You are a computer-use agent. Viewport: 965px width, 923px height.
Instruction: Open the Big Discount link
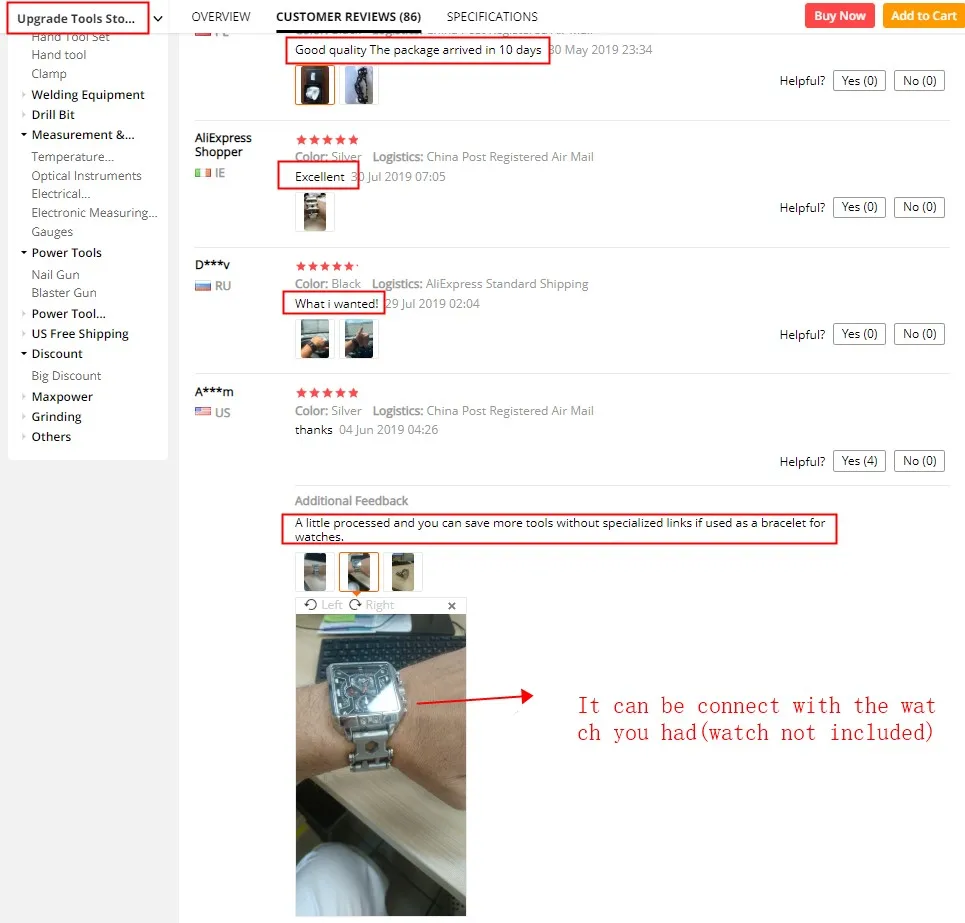[x=66, y=375]
